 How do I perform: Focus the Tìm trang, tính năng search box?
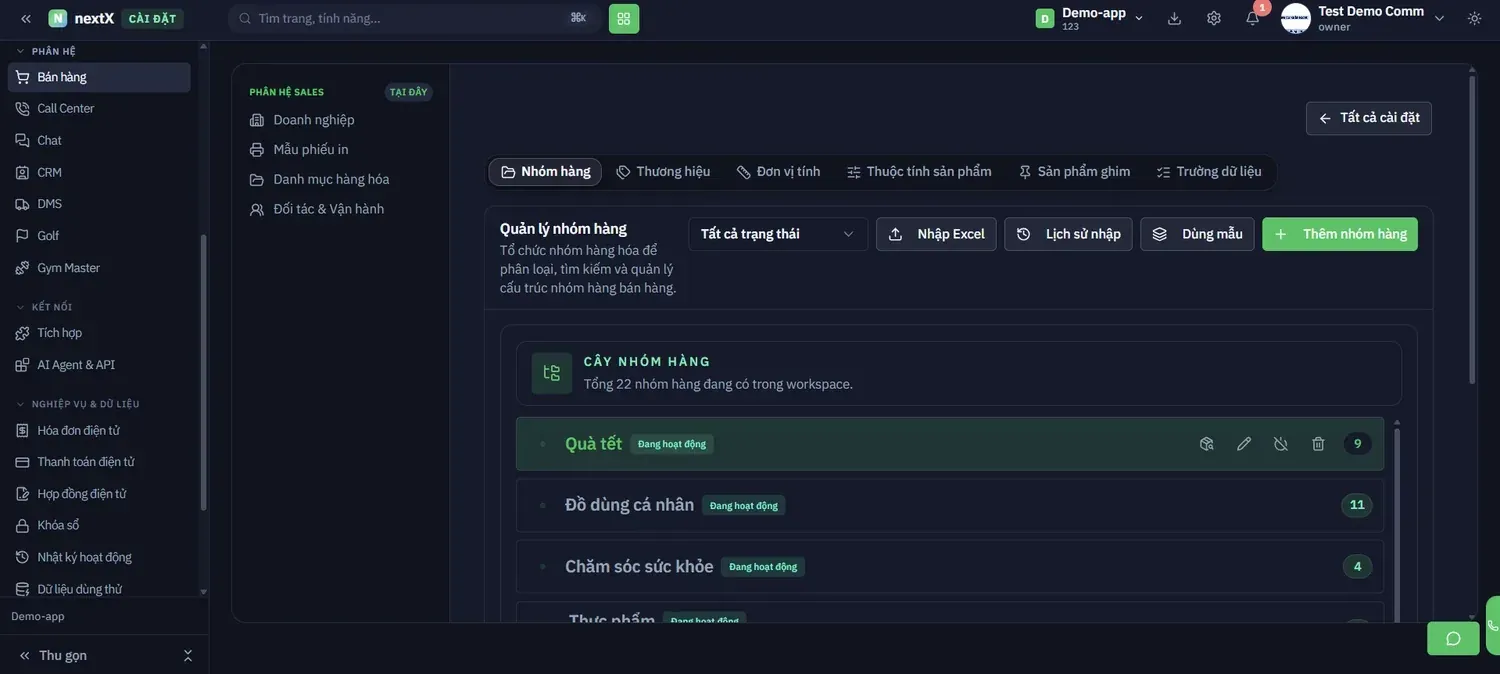414,18
